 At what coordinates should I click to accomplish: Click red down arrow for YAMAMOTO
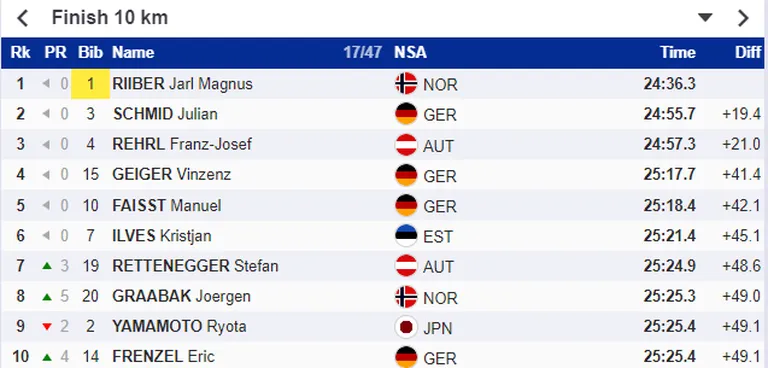point(47,327)
